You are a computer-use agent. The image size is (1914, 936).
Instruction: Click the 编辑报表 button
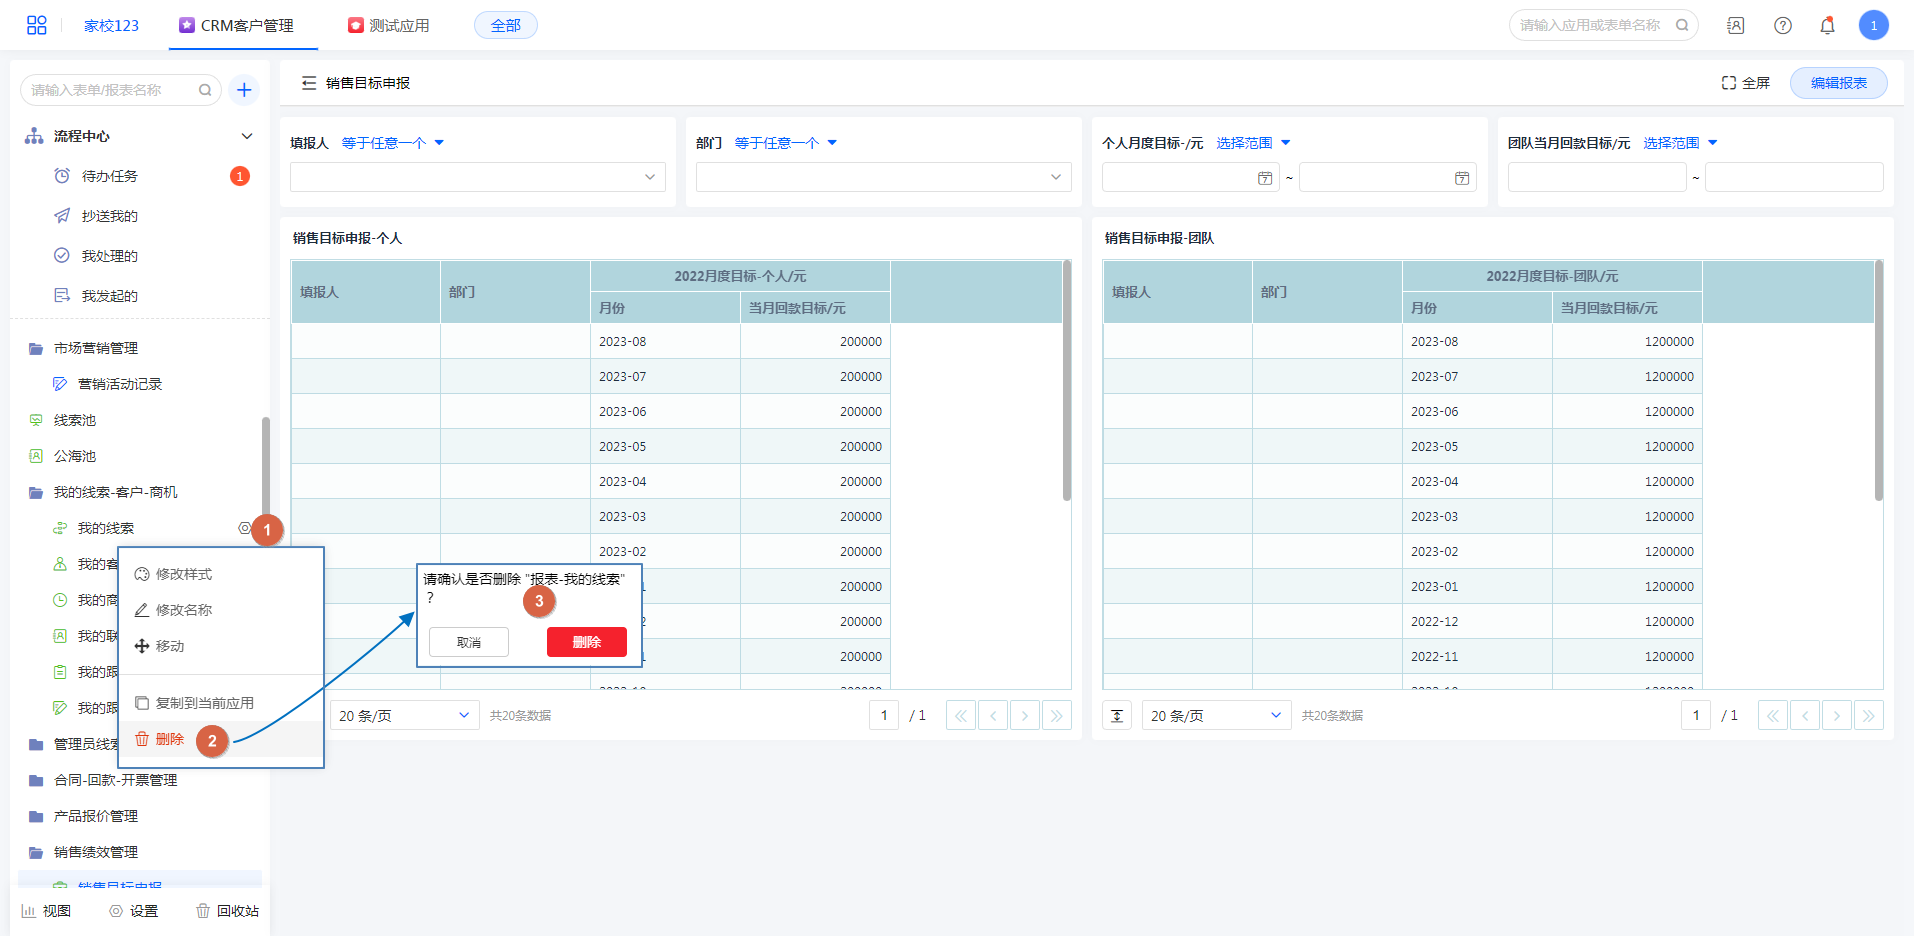(1838, 83)
